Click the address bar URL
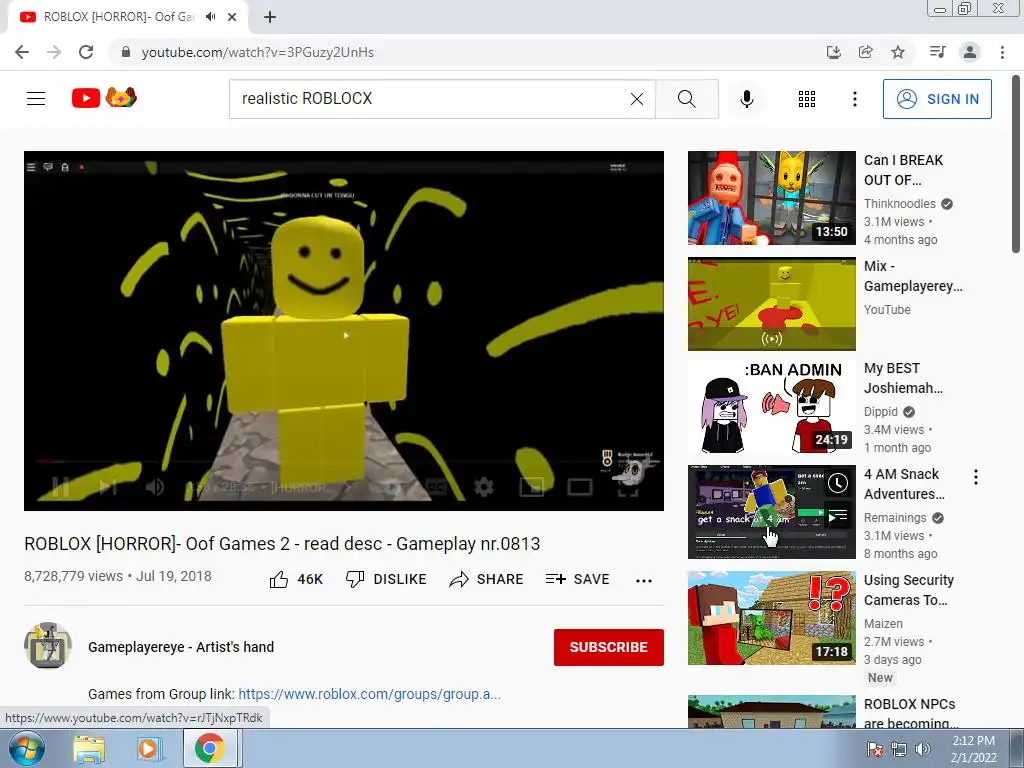The image size is (1024, 768). pyautogui.click(x=257, y=52)
